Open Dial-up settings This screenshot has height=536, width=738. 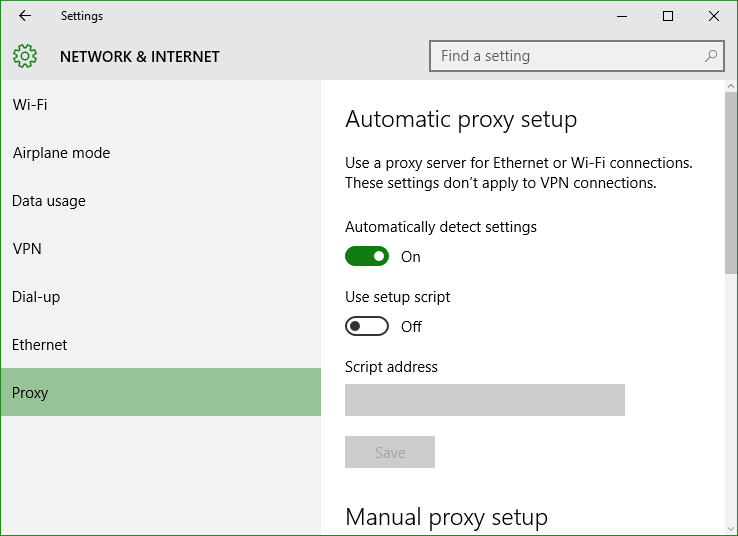click(x=161, y=296)
